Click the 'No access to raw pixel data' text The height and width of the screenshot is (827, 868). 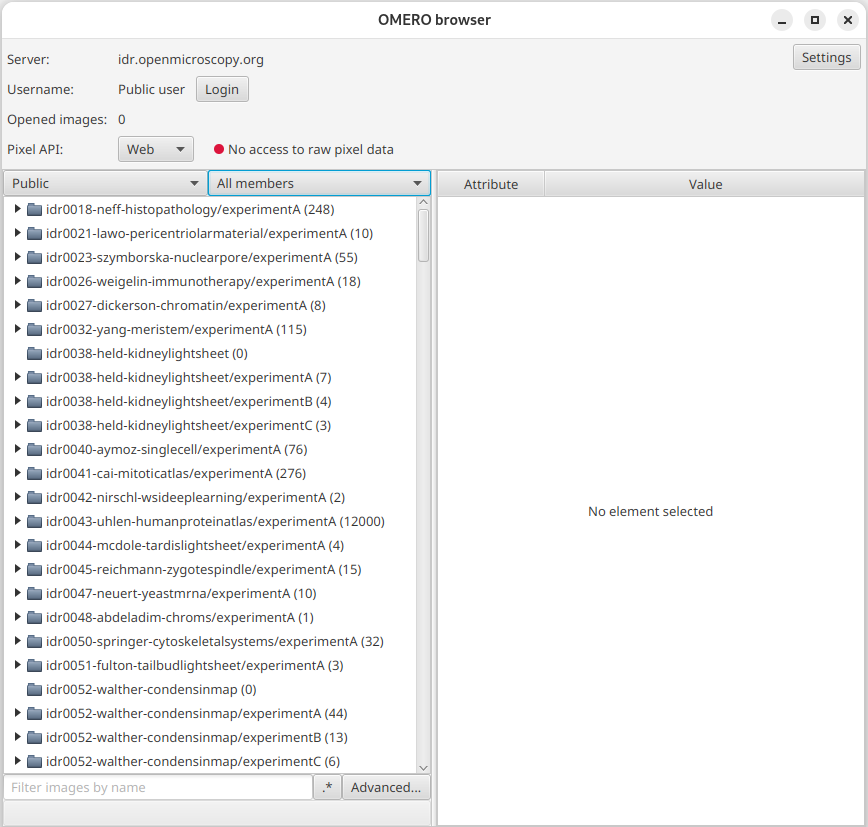tap(311, 149)
